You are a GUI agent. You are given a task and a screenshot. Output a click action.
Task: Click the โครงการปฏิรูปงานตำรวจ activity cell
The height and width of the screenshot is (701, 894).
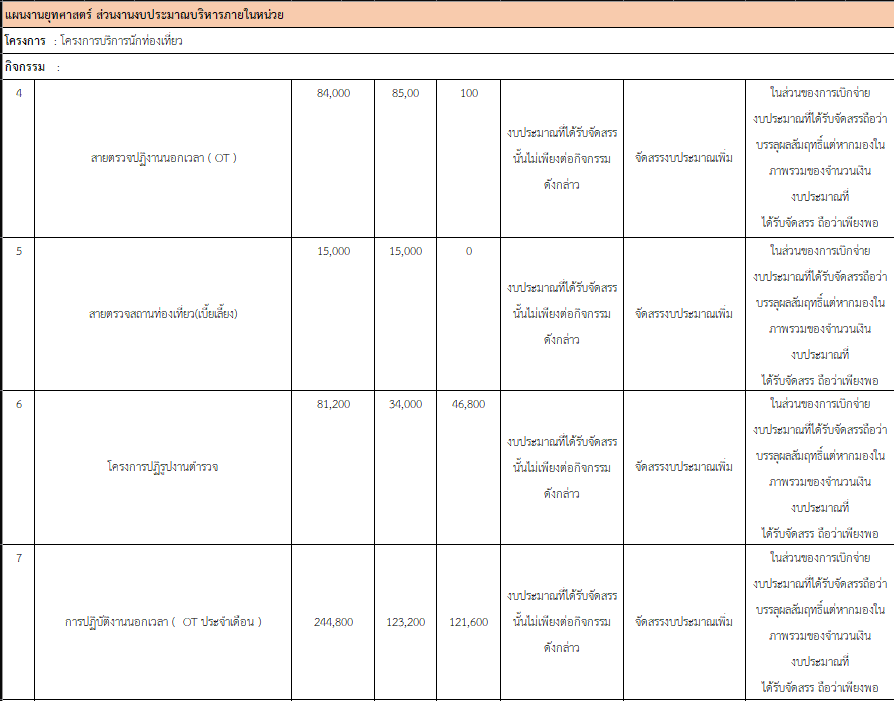point(163,467)
